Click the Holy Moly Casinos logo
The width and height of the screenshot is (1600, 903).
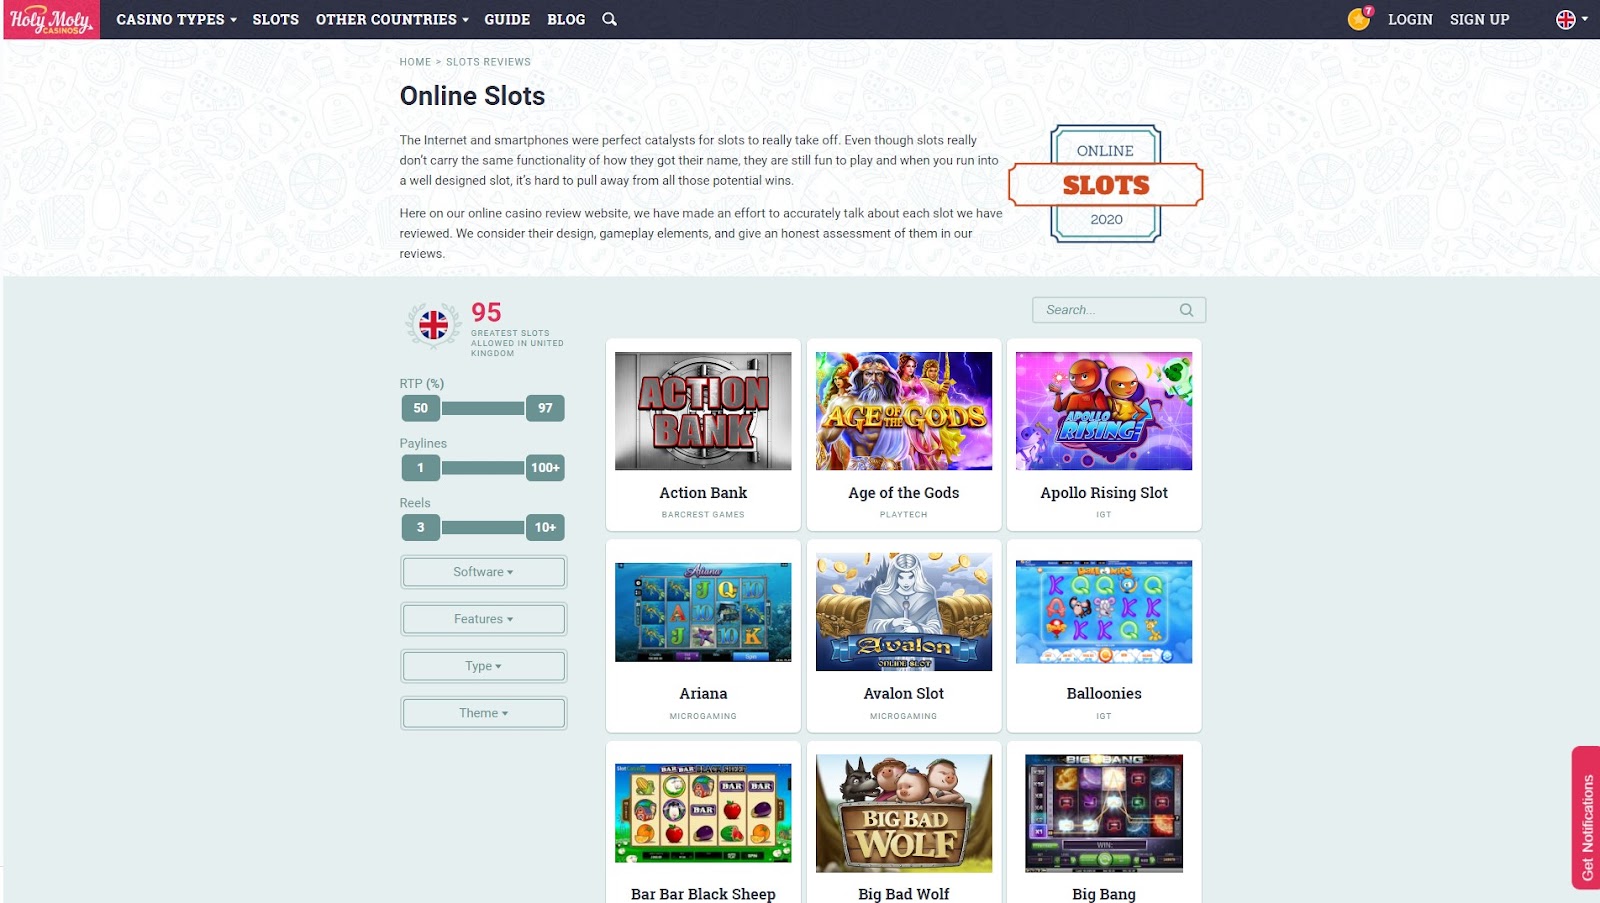tap(51, 19)
